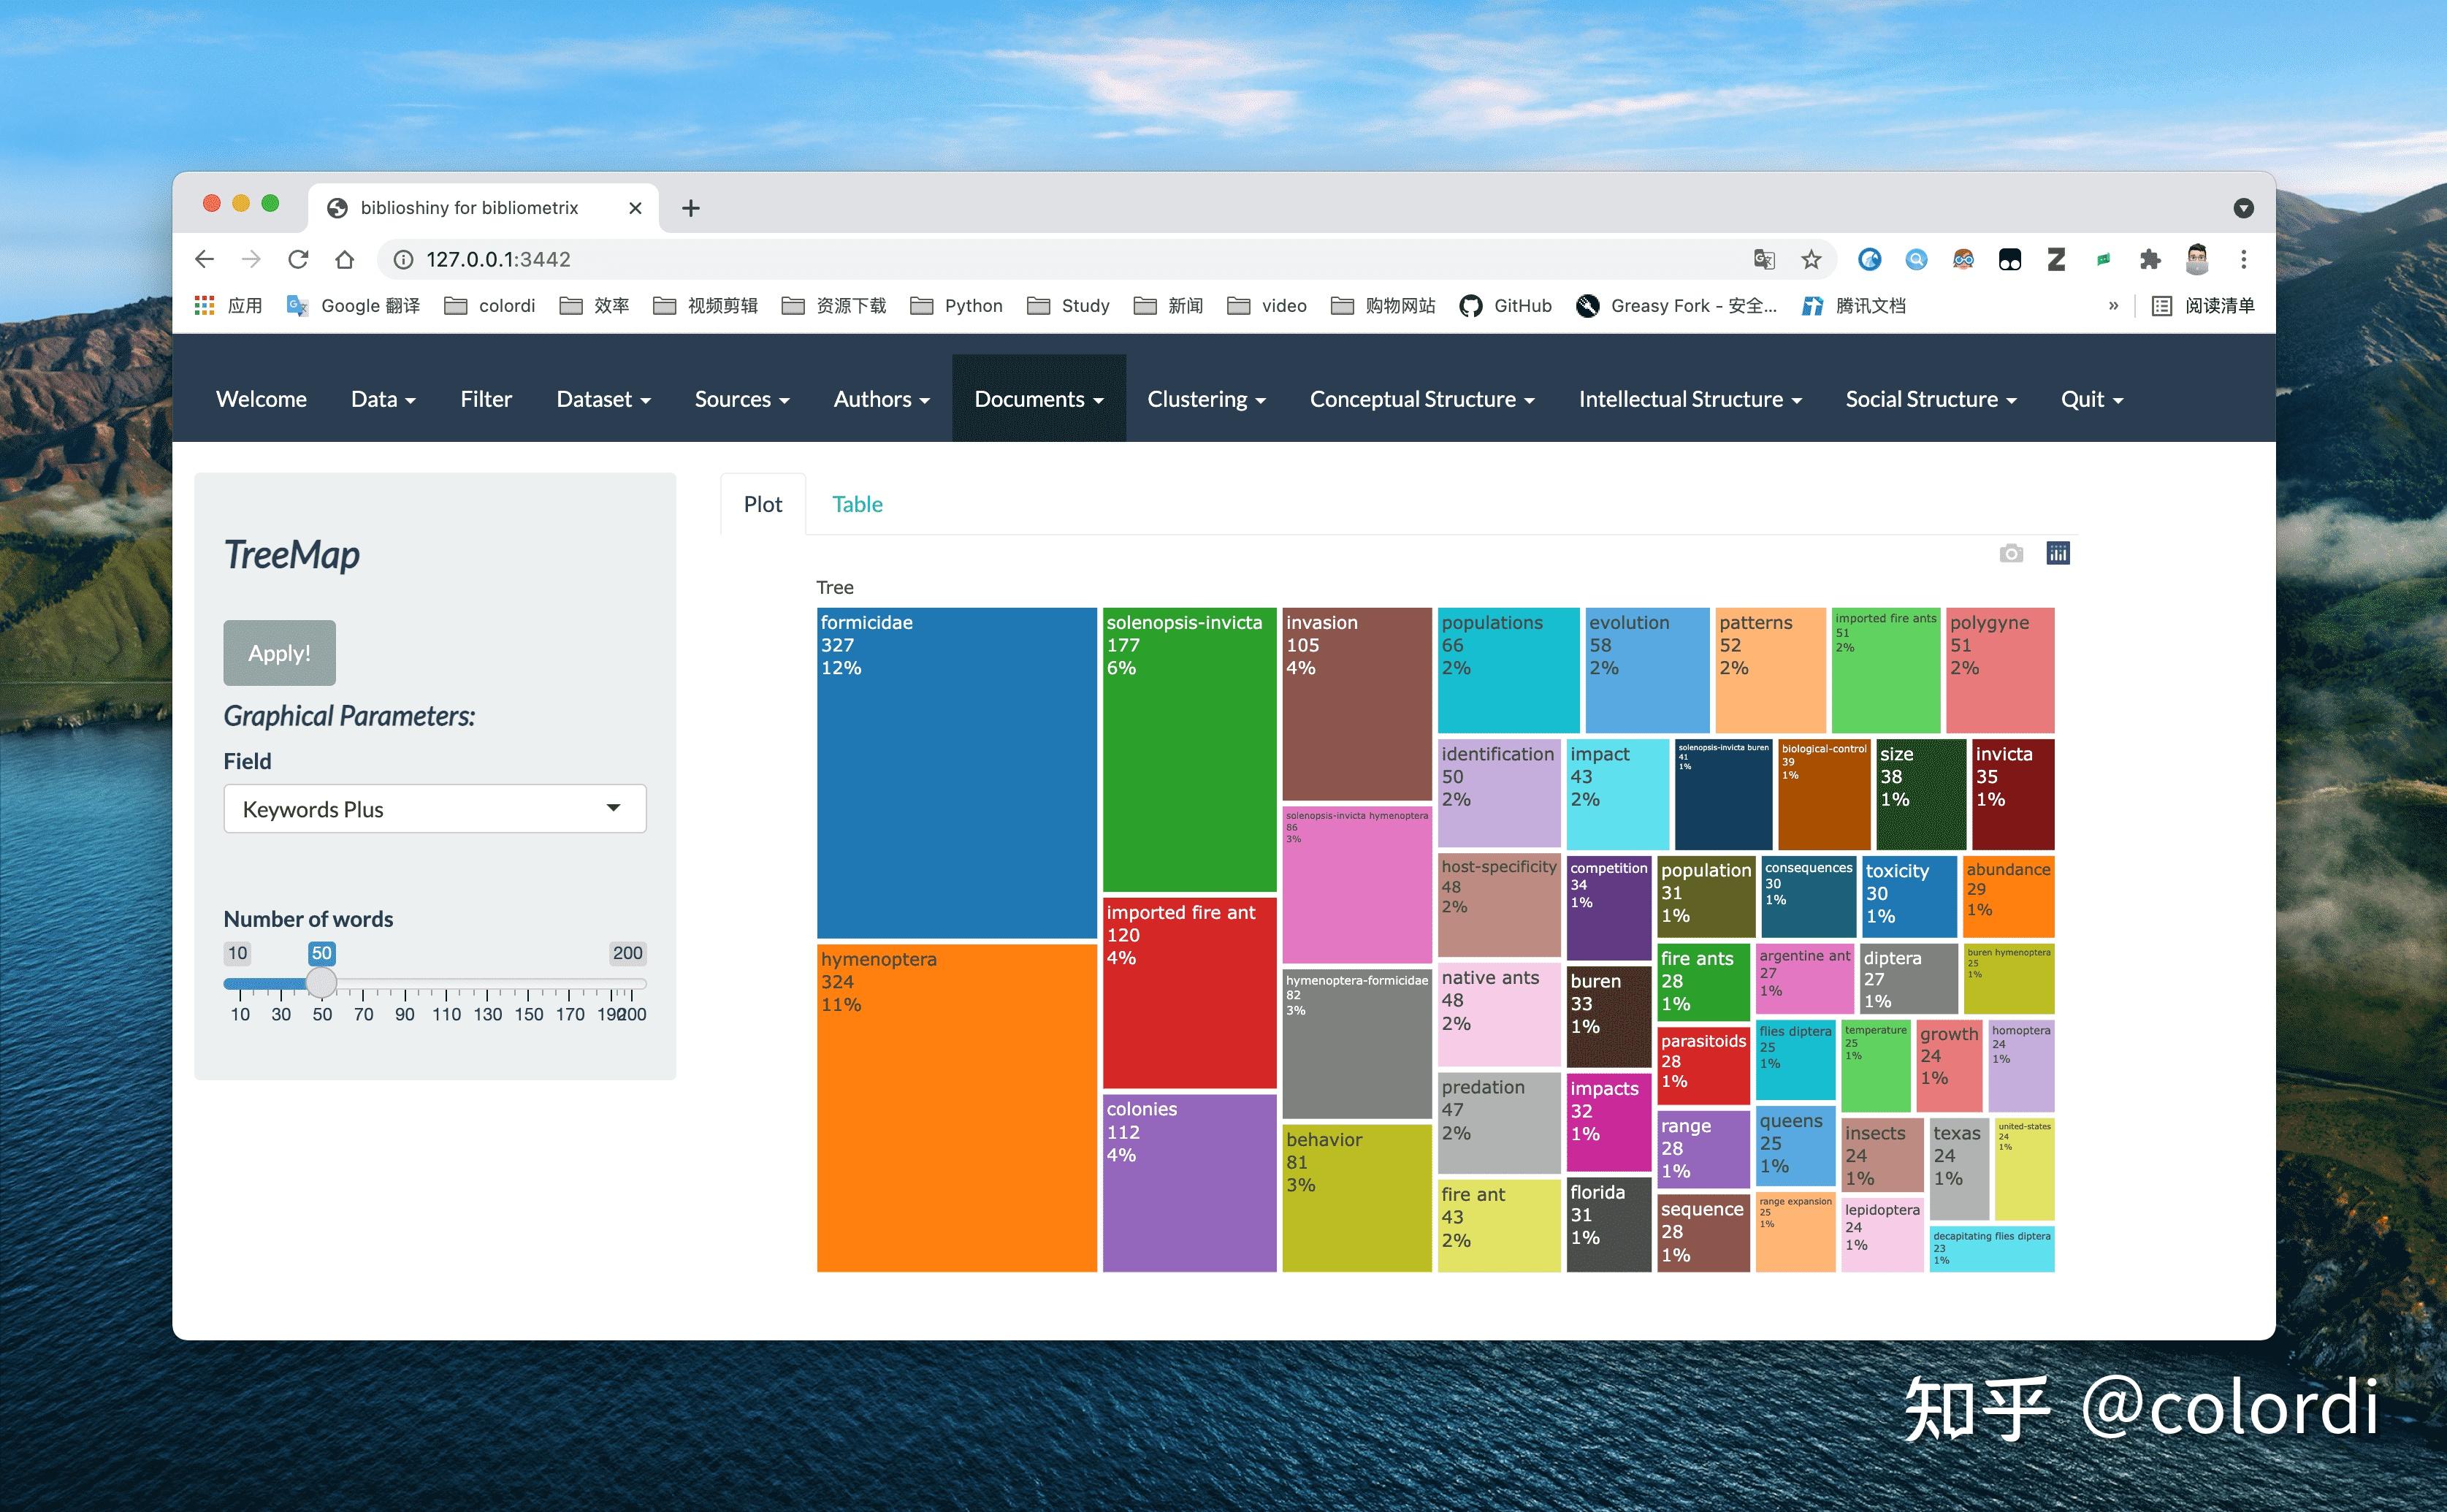Reload the page with the refresh icon
Image resolution: width=2447 pixels, height=1512 pixels.
(298, 260)
